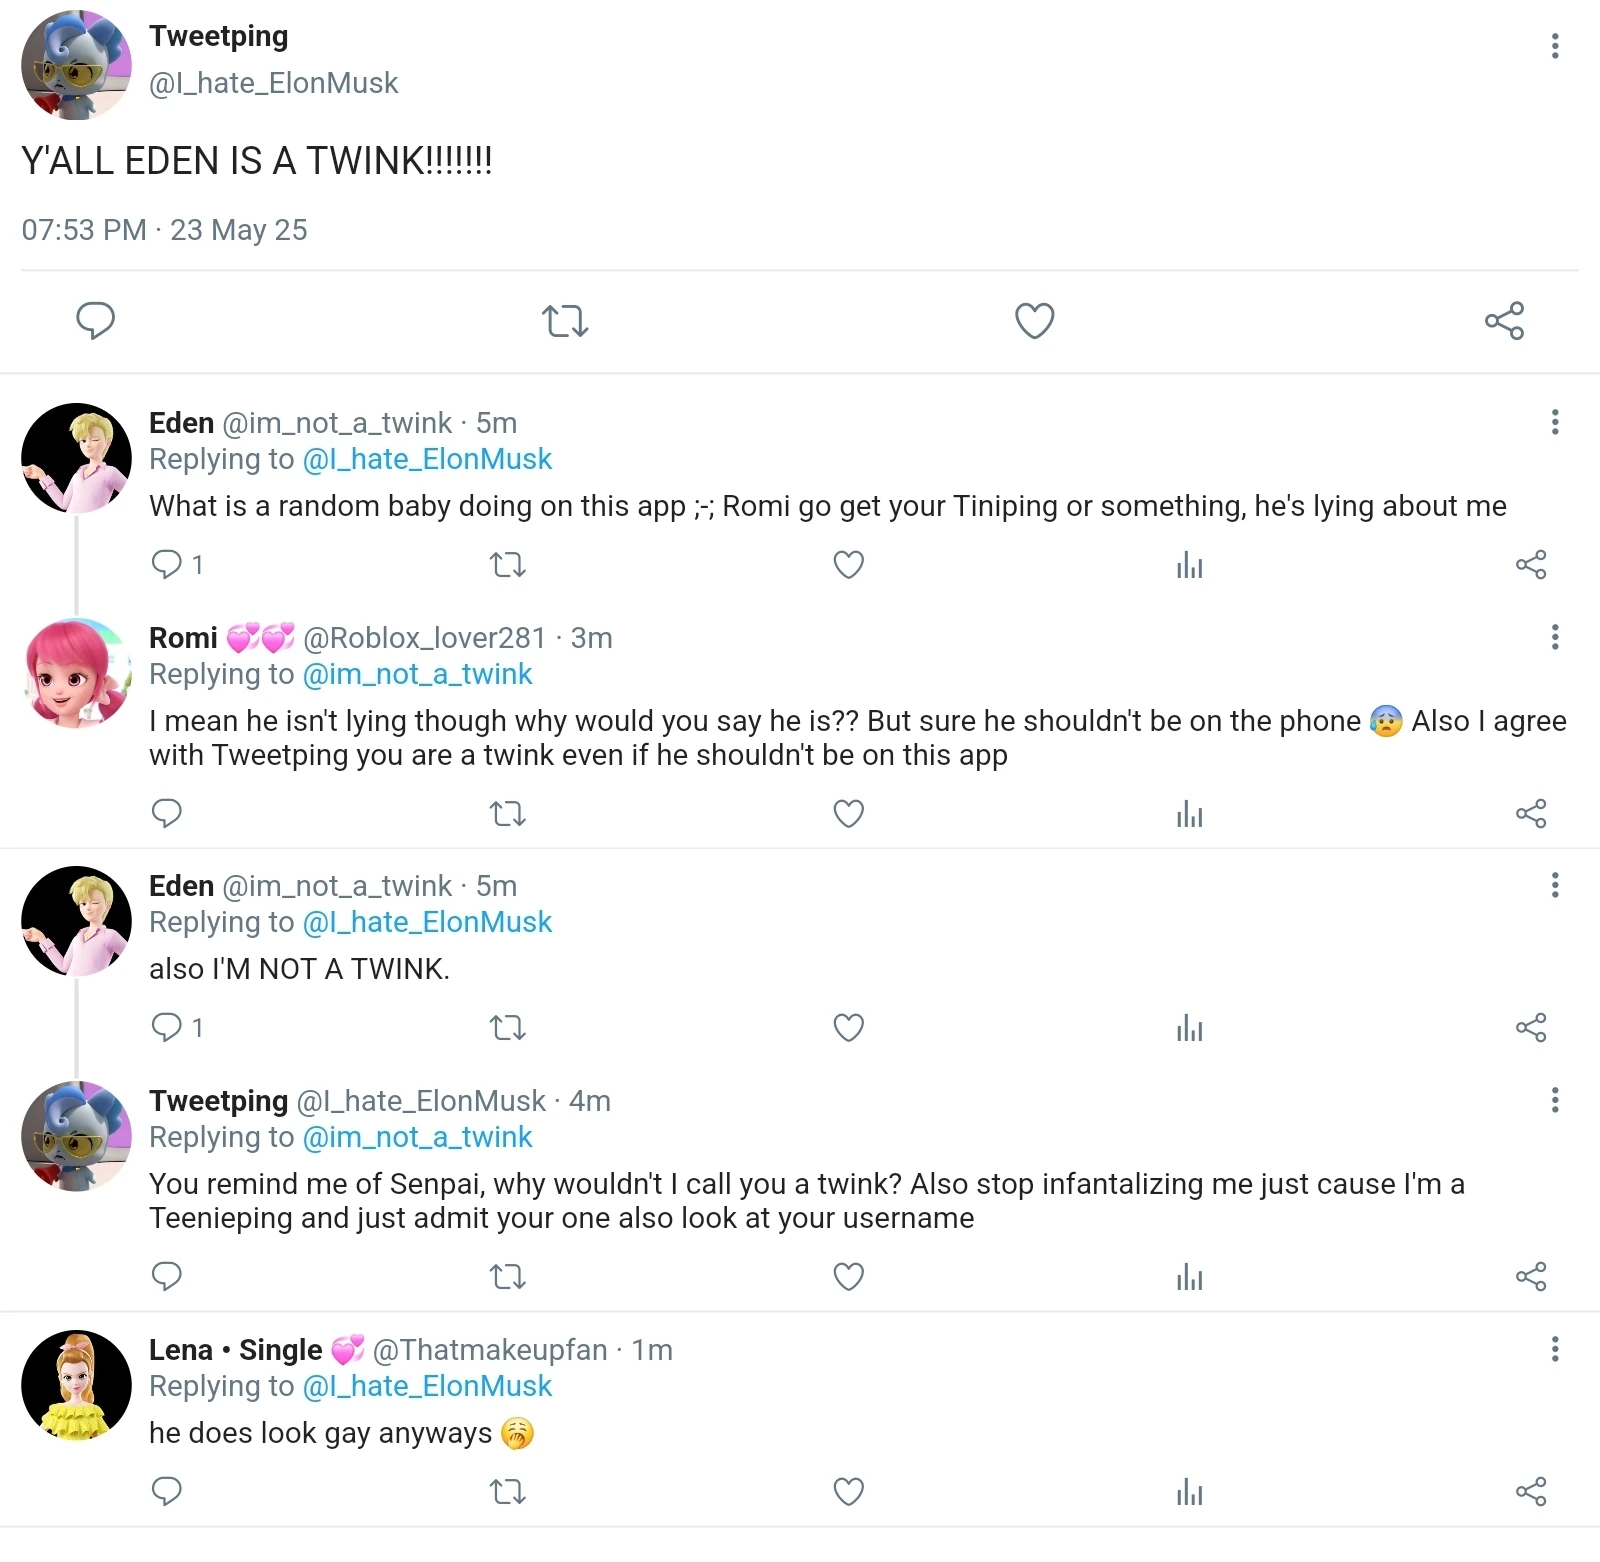Image resolution: width=1600 pixels, height=1562 pixels.
Task: Expand the menu on Lena's reply
Action: tap(1555, 1347)
